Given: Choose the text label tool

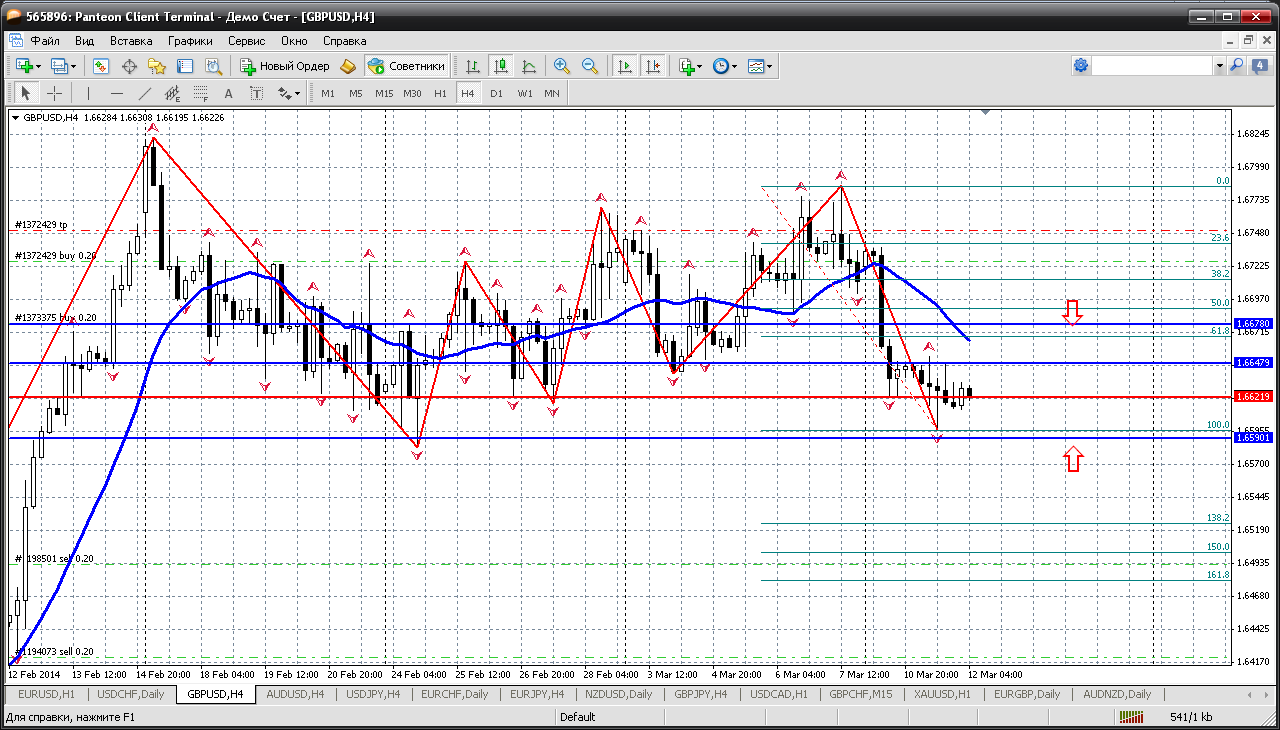Looking at the screenshot, I should click(x=228, y=93).
